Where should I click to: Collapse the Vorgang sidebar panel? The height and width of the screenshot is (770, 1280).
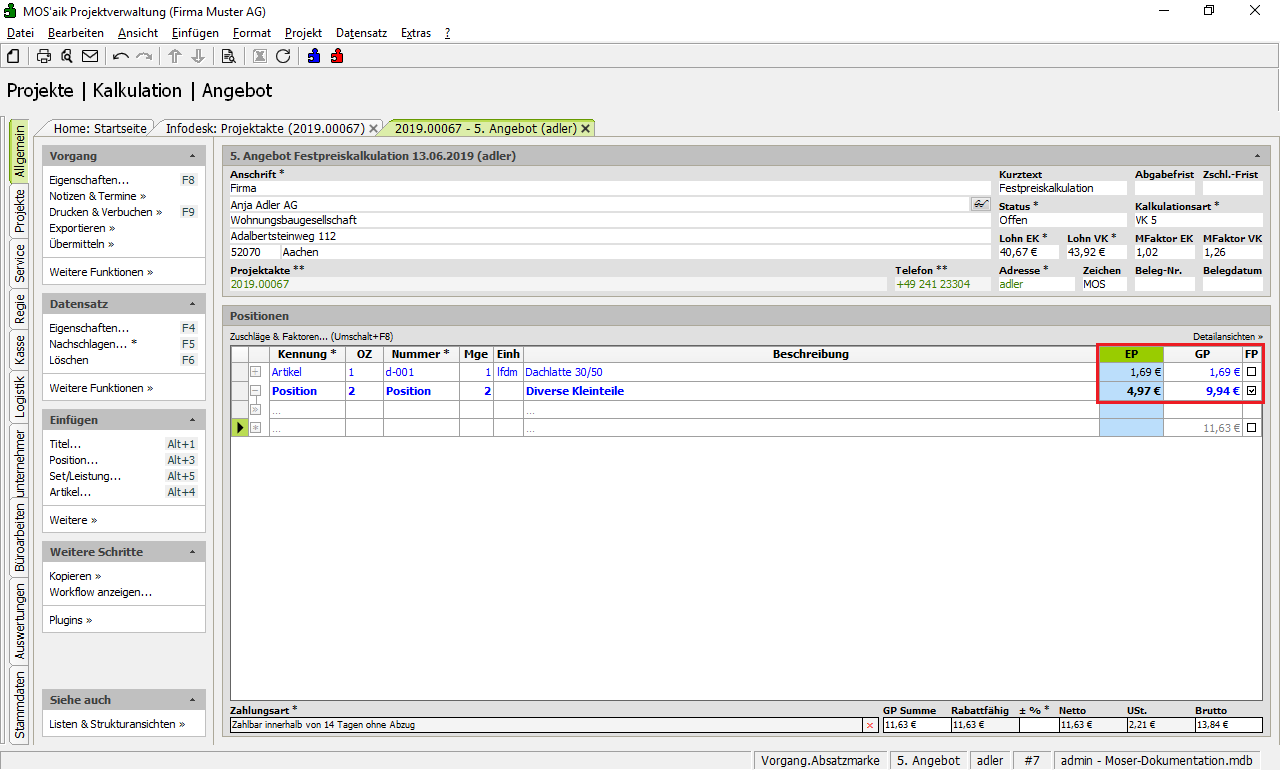coord(192,156)
